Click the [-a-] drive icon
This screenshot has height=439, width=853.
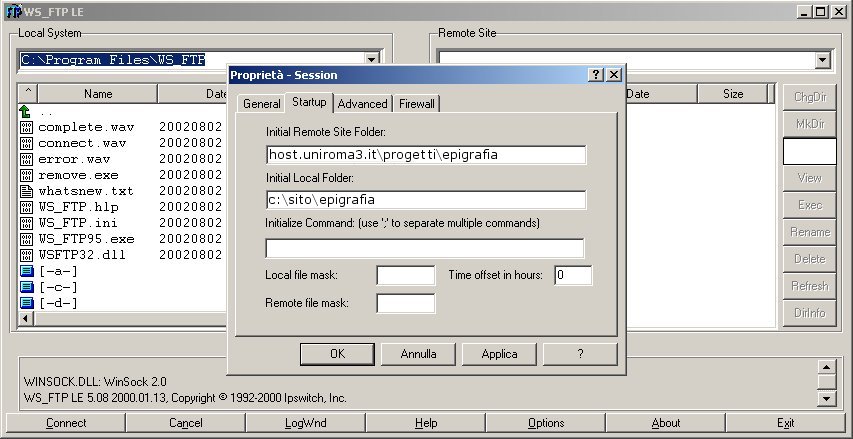(x=27, y=271)
